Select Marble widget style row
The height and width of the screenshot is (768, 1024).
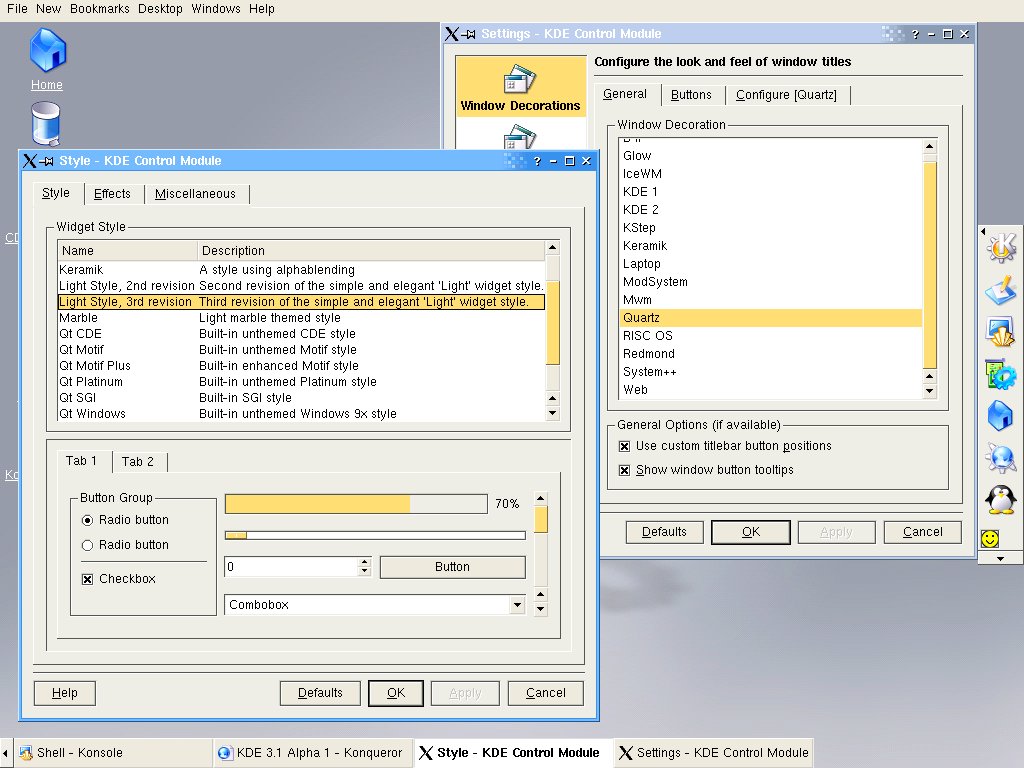pos(301,318)
